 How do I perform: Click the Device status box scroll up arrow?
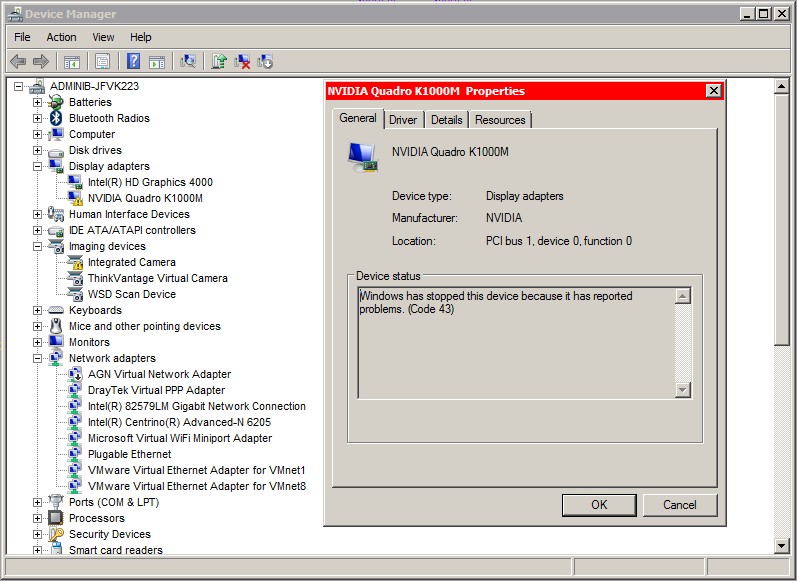(683, 296)
